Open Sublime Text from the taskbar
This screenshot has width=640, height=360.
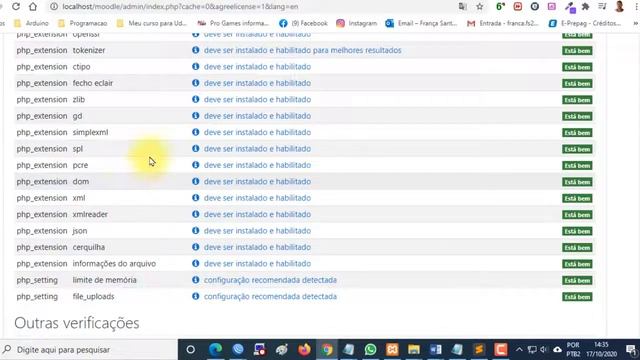[479, 350]
